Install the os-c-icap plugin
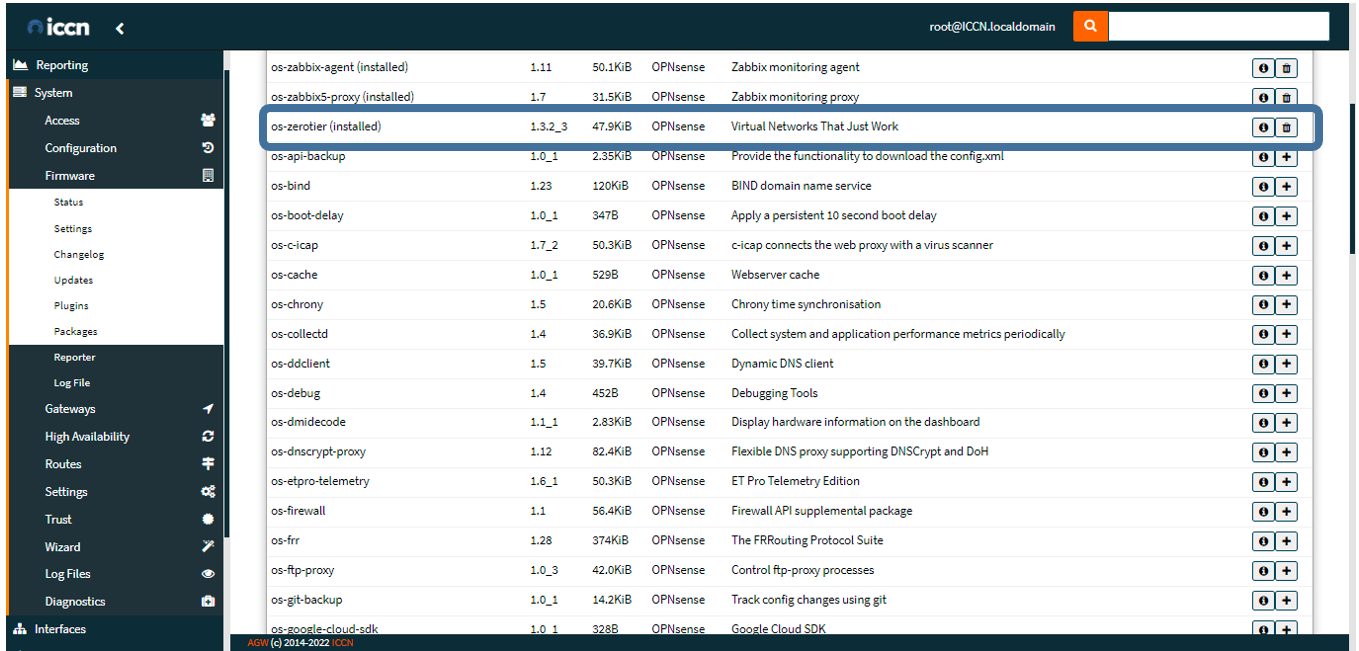Viewport: 1359px width, 651px height. pyautogui.click(x=1287, y=246)
